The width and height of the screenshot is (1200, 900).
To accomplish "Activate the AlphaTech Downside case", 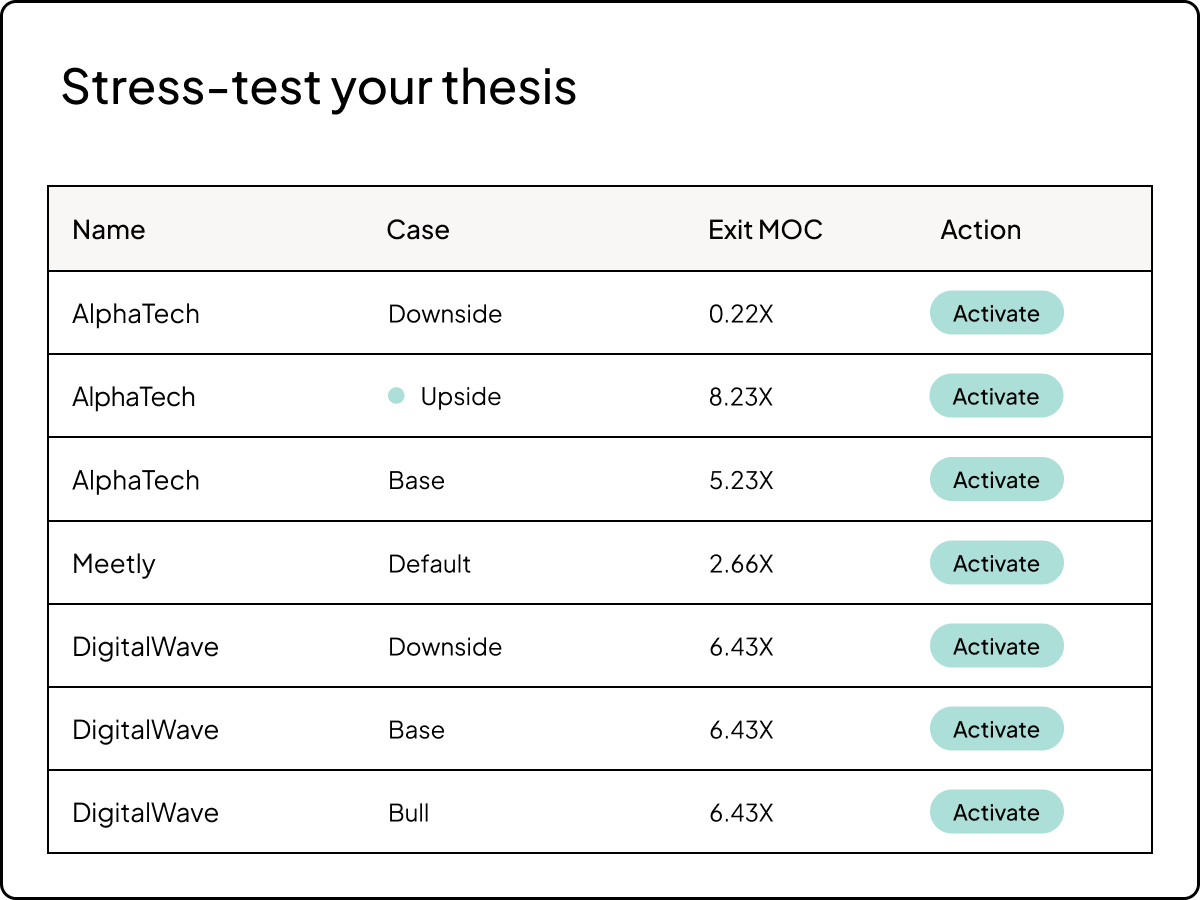I will click(x=996, y=313).
